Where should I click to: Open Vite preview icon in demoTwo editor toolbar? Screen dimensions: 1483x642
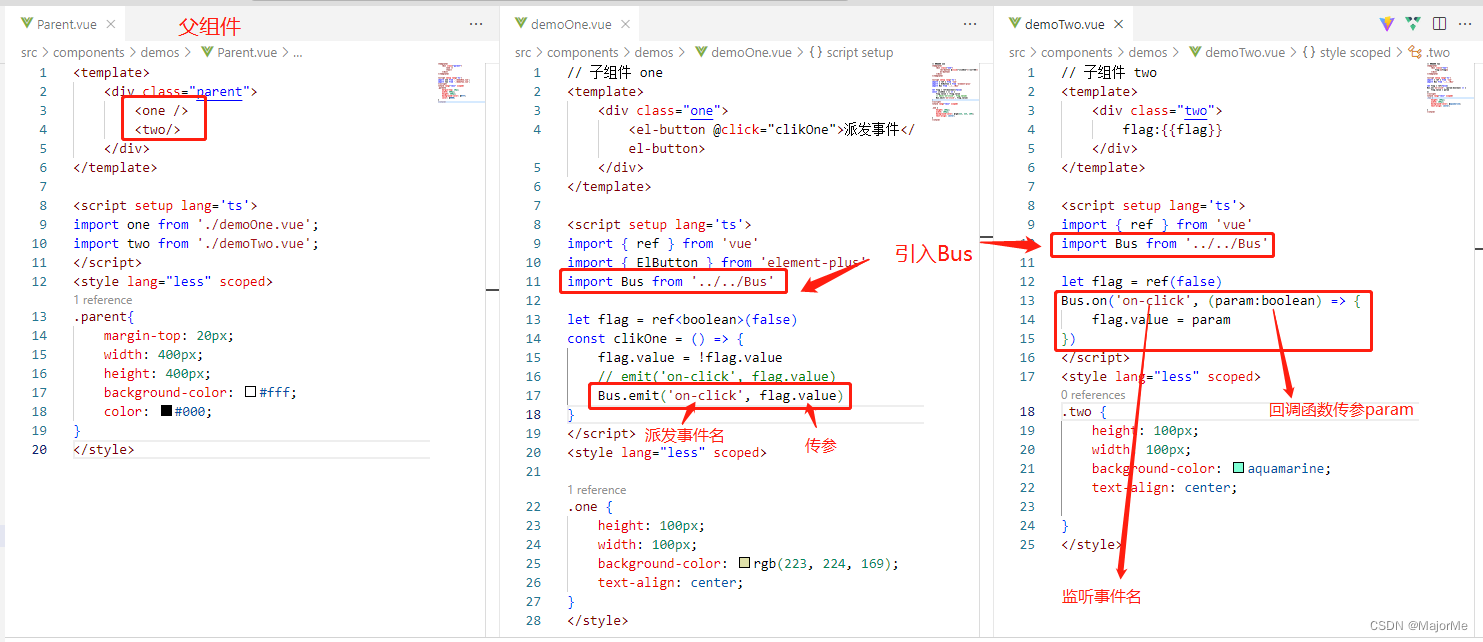pos(1387,24)
